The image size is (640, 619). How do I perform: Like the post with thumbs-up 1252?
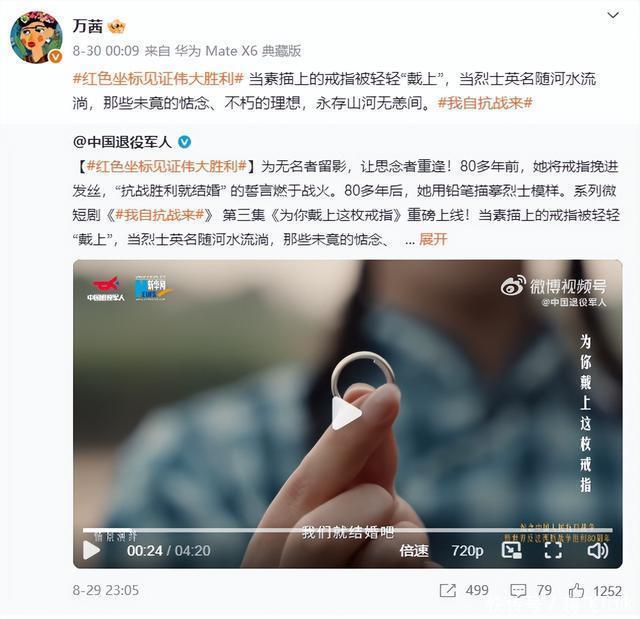[x=576, y=590]
